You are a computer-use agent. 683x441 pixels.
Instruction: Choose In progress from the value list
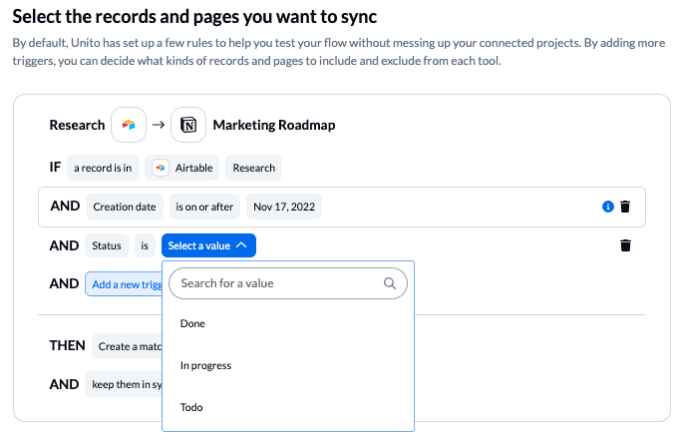pos(205,366)
